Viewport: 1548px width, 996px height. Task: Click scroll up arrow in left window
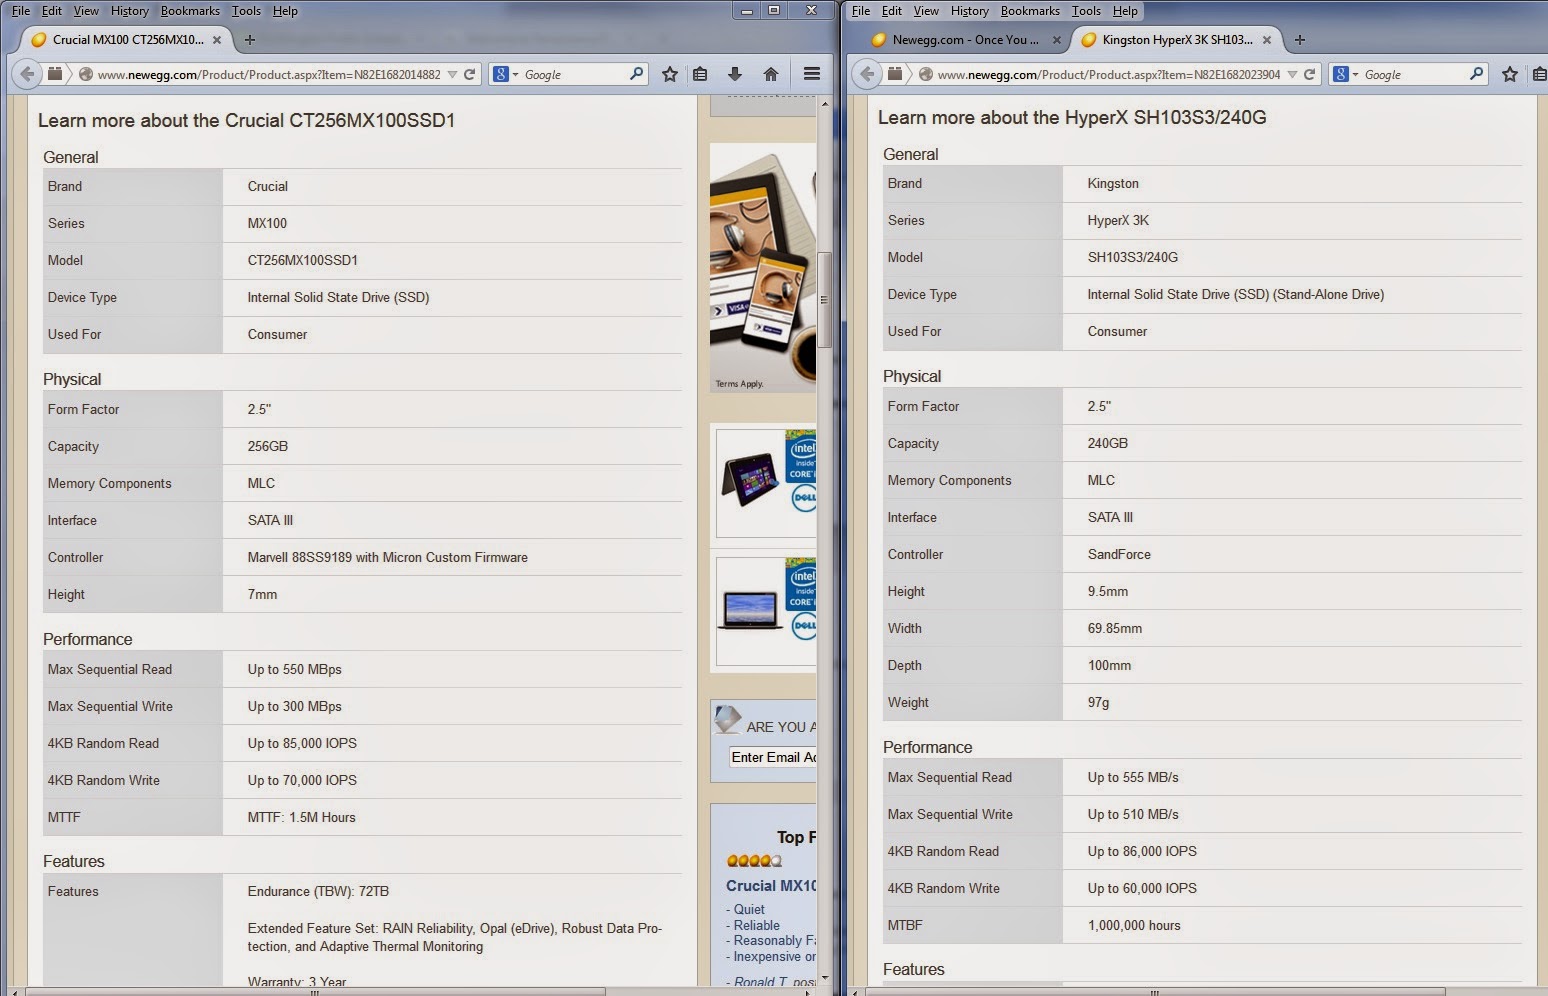[x=825, y=103]
